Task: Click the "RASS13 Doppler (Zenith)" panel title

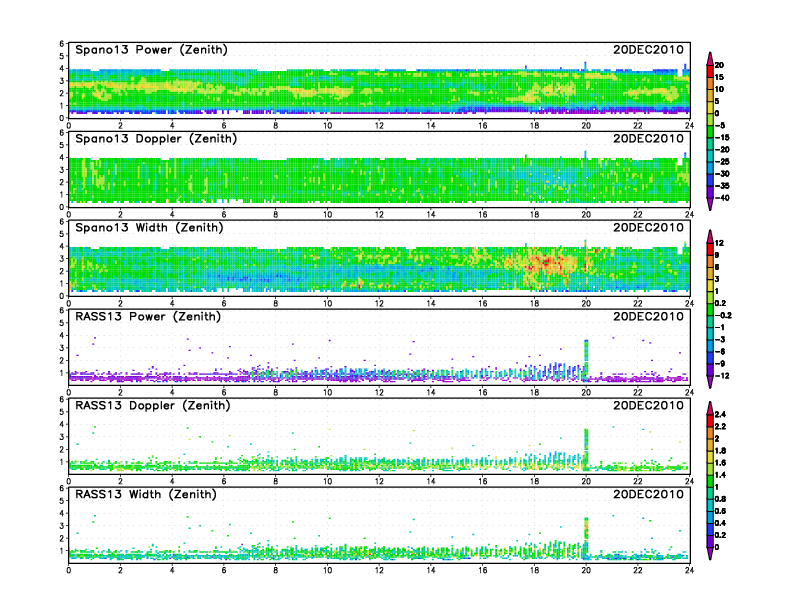Action: pos(153,405)
